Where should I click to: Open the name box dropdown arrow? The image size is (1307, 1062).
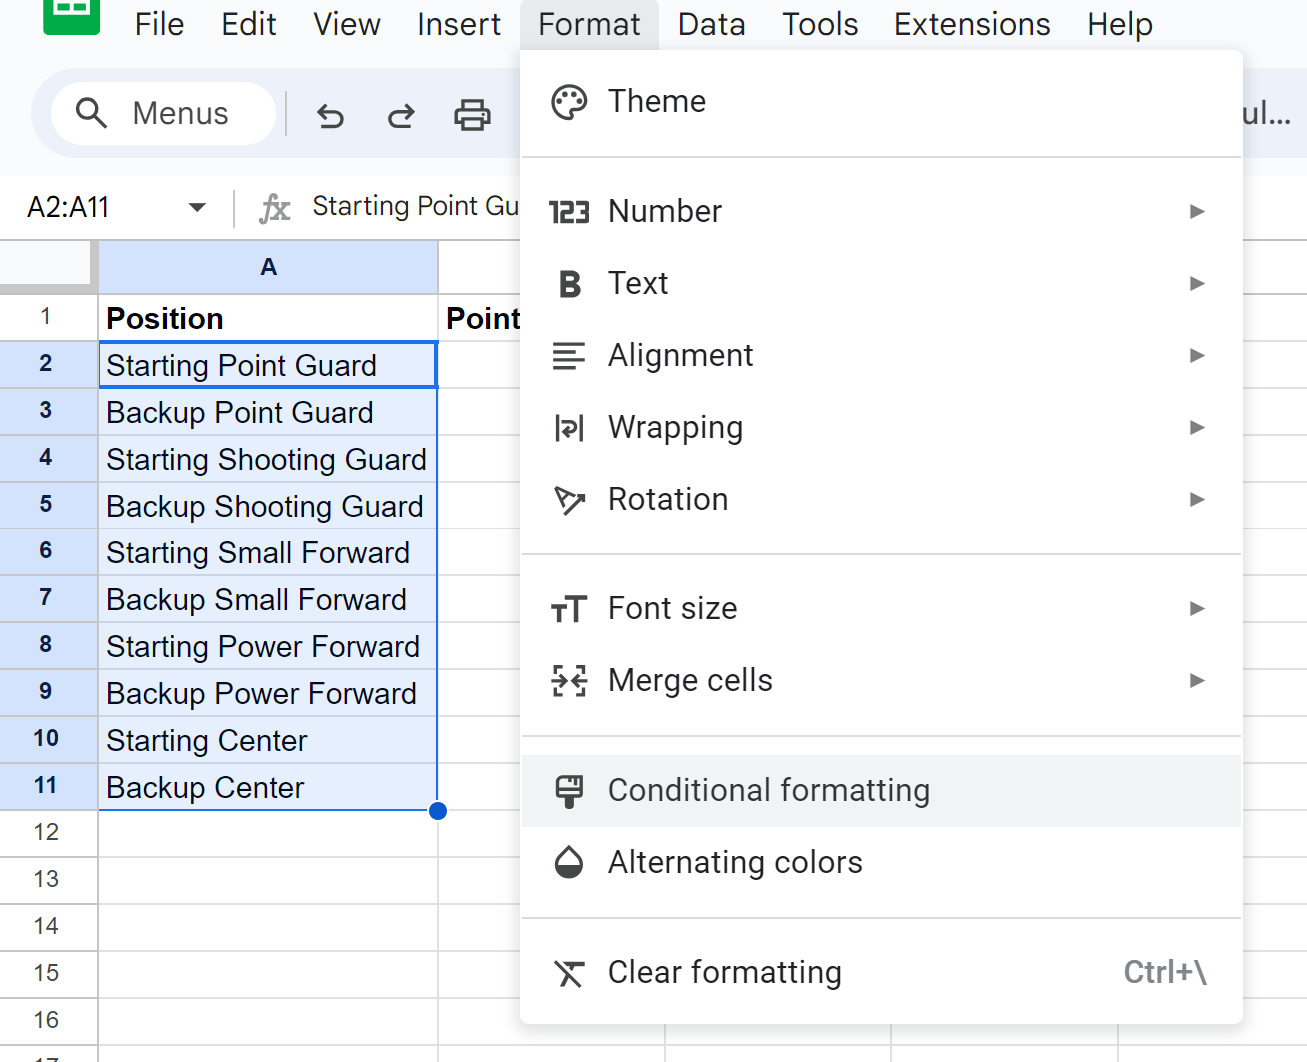coord(197,208)
